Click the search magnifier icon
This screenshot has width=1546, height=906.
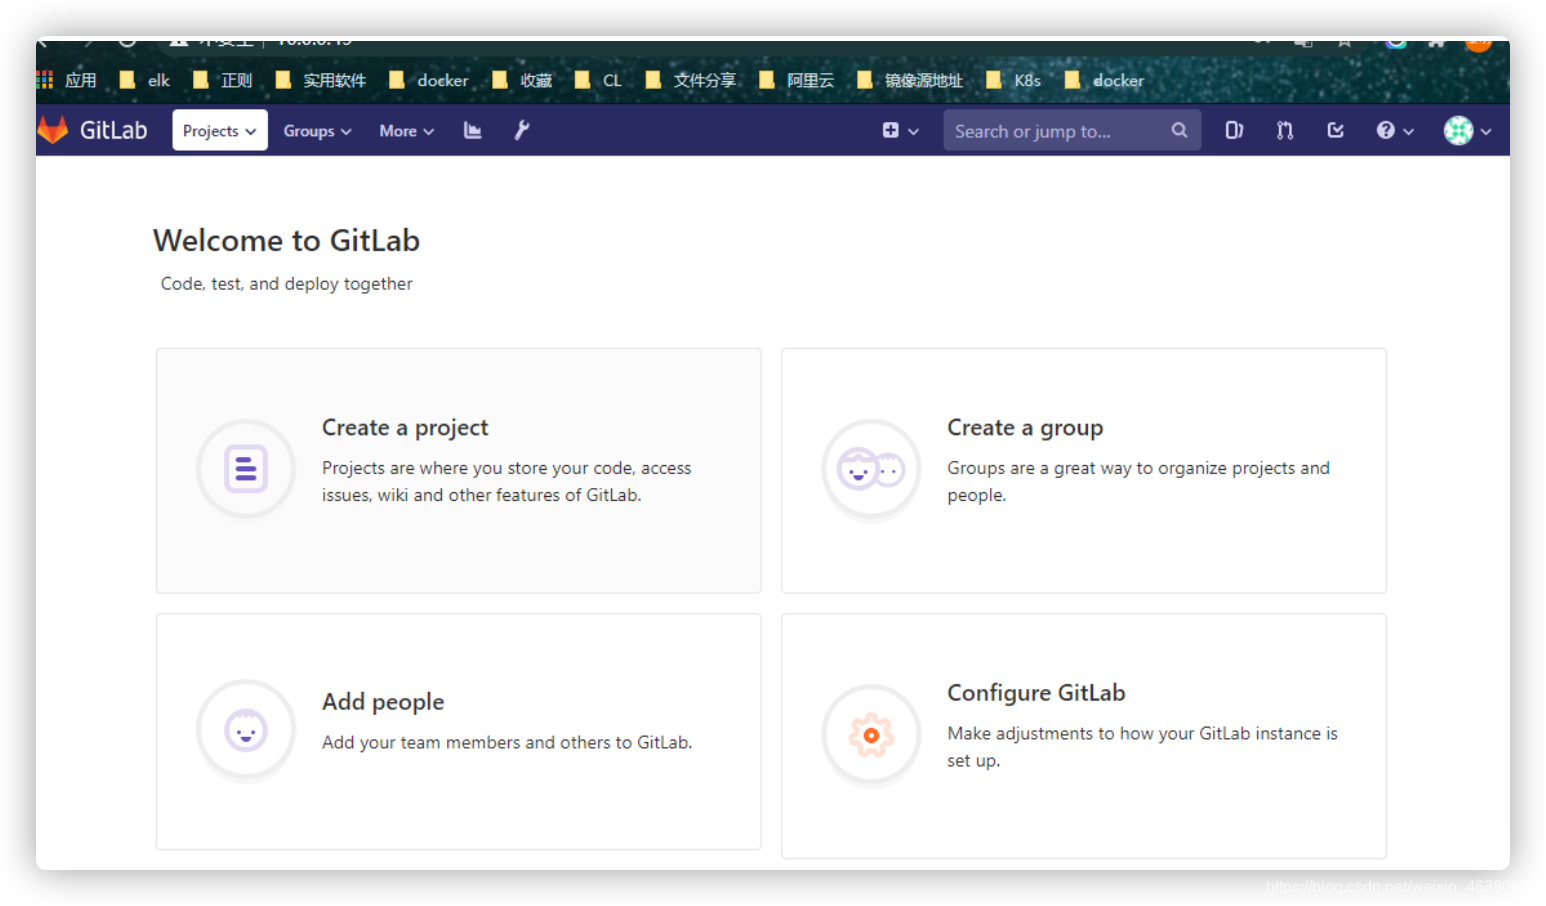[x=1179, y=130]
